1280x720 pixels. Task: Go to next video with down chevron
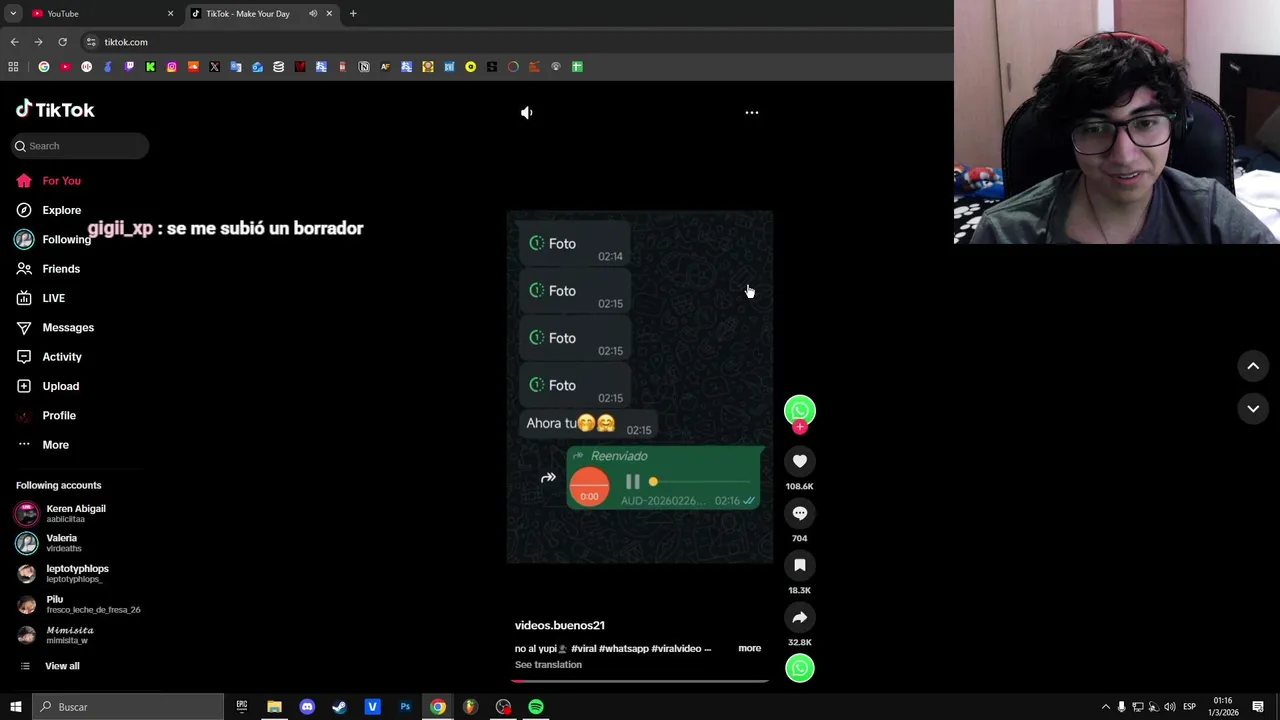point(1253,408)
